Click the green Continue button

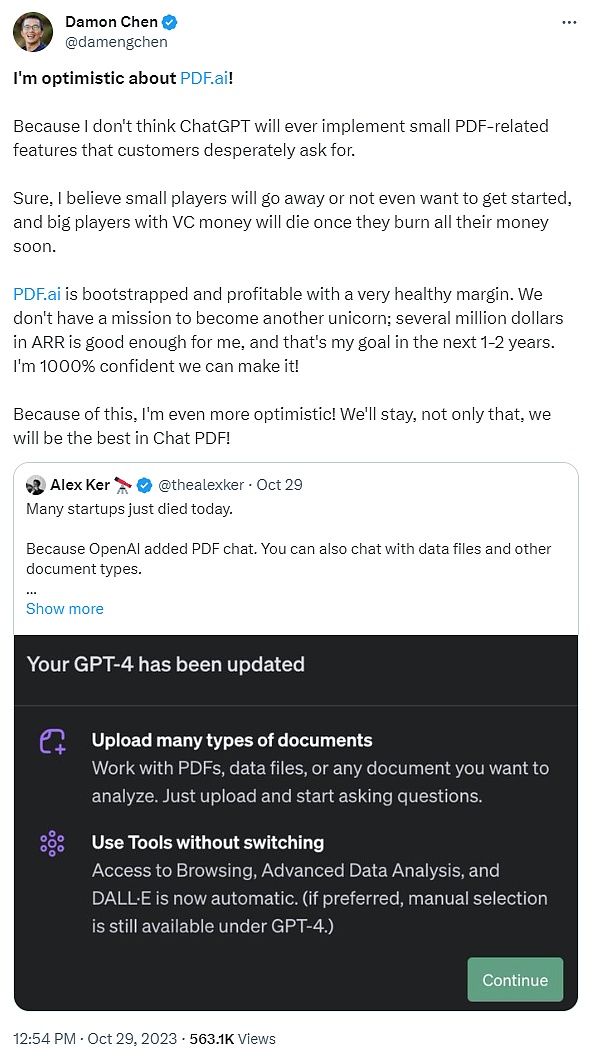515,980
